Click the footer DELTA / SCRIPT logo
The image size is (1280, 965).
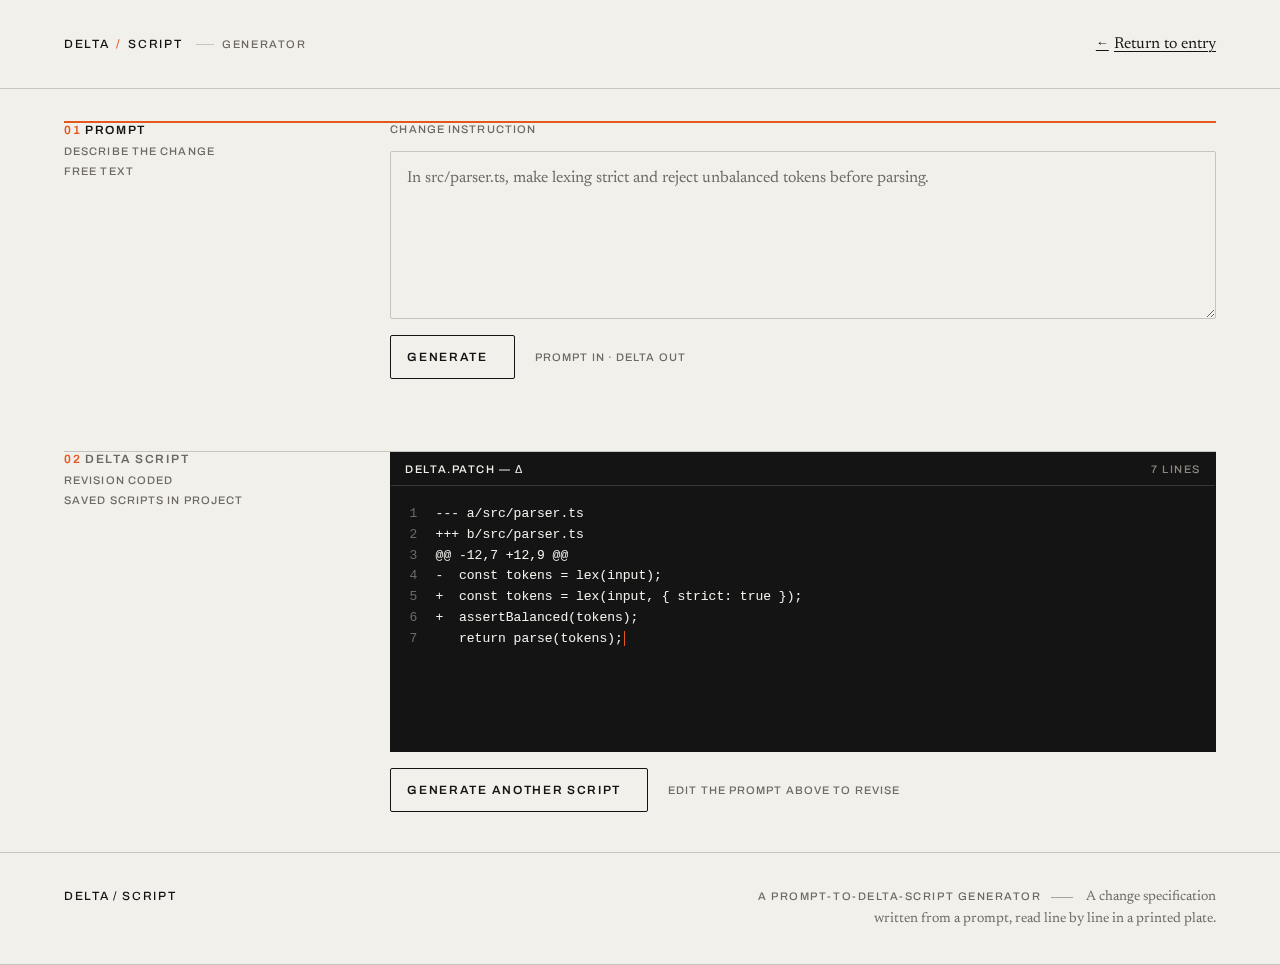click(x=120, y=896)
